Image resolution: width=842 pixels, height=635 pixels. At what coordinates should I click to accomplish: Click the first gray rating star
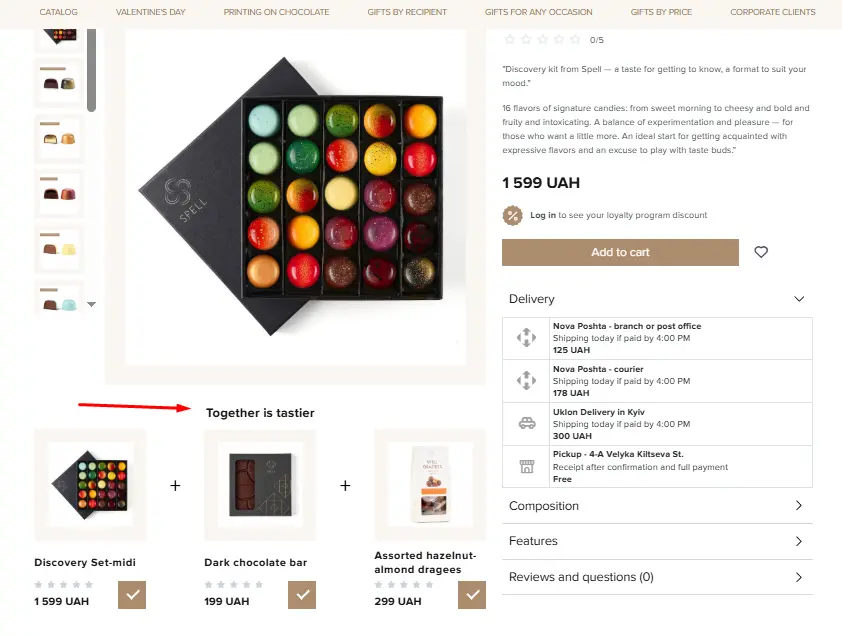510,40
